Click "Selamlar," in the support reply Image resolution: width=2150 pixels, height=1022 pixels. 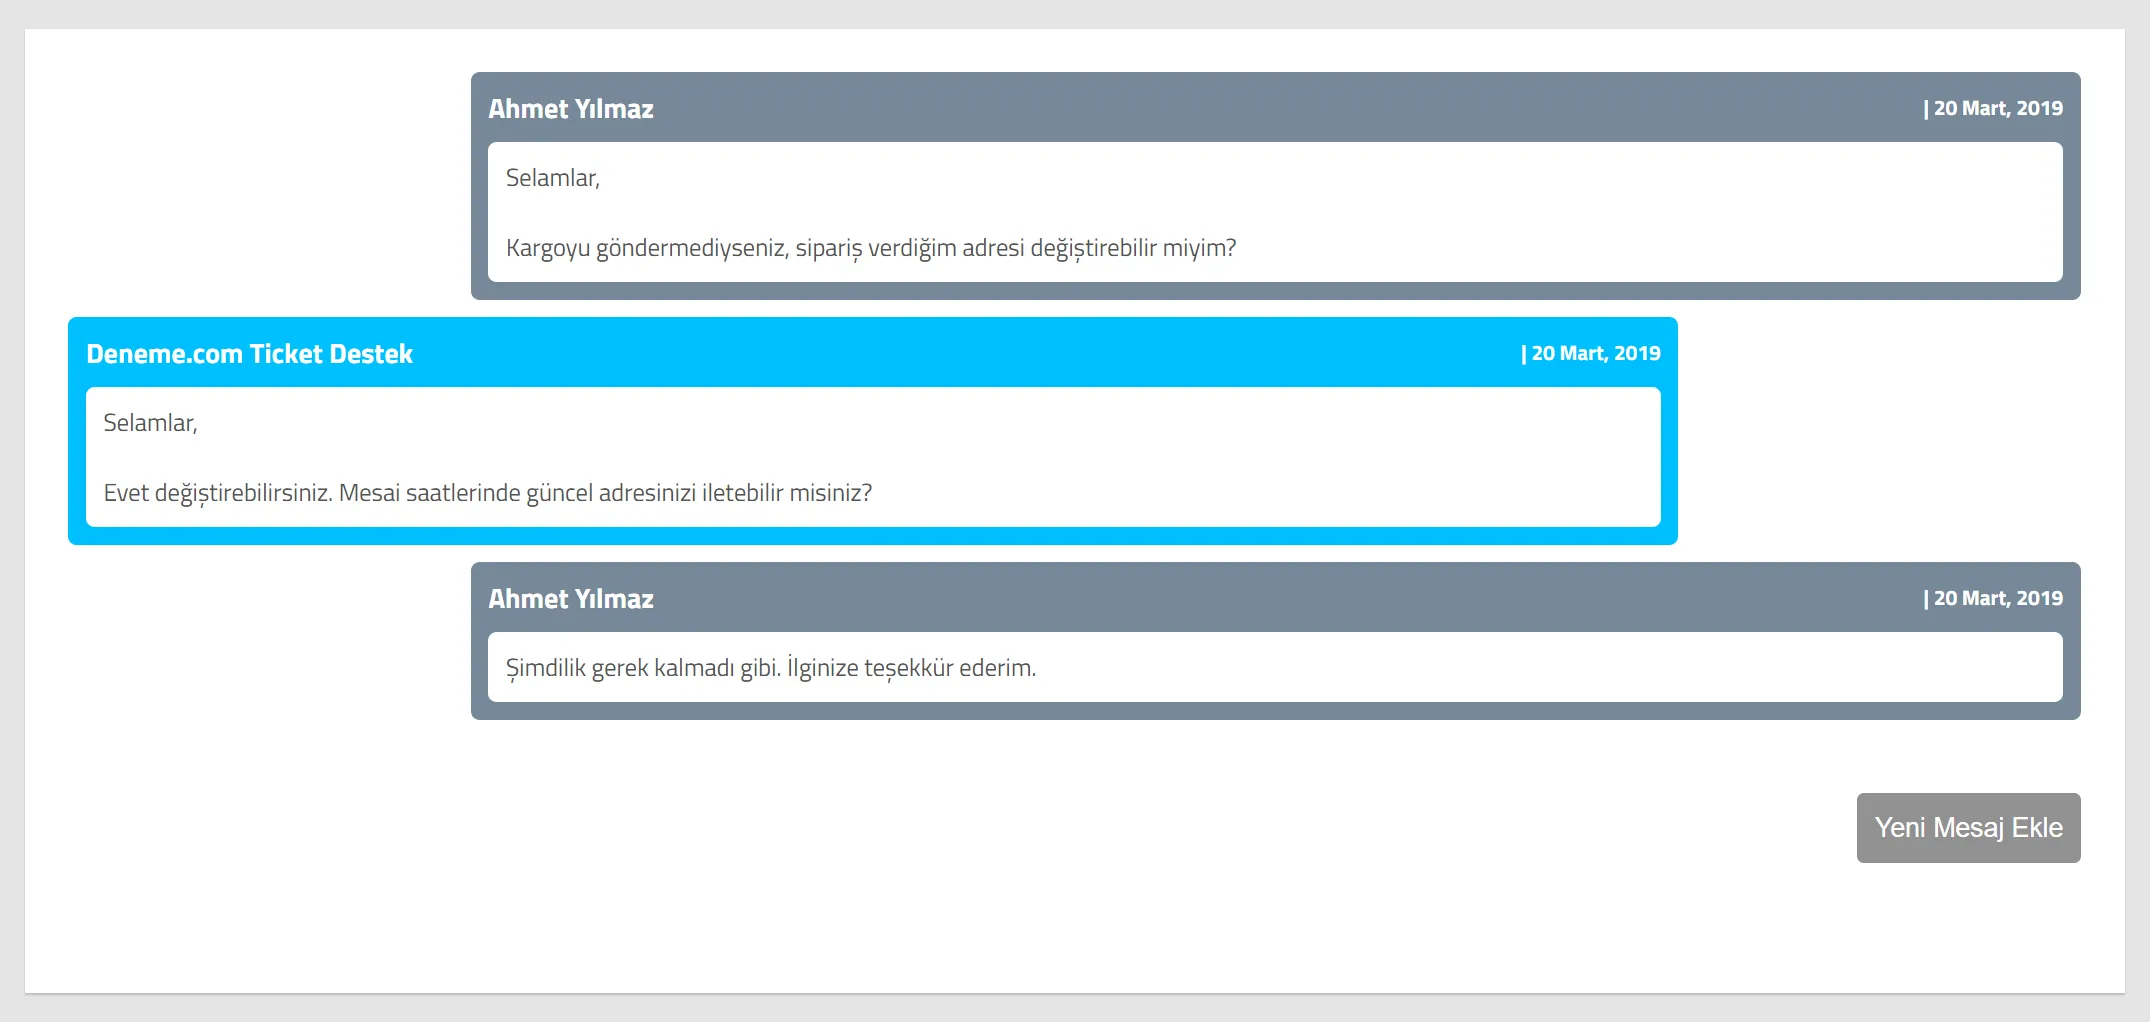click(x=150, y=423)
